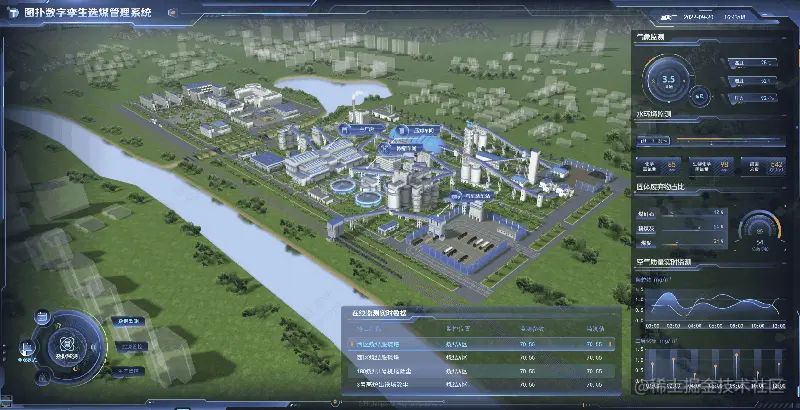This screenshot has height=410, width=800.
Task: Select the third weather reading bar next to gauge
Action: pos(753,97)
